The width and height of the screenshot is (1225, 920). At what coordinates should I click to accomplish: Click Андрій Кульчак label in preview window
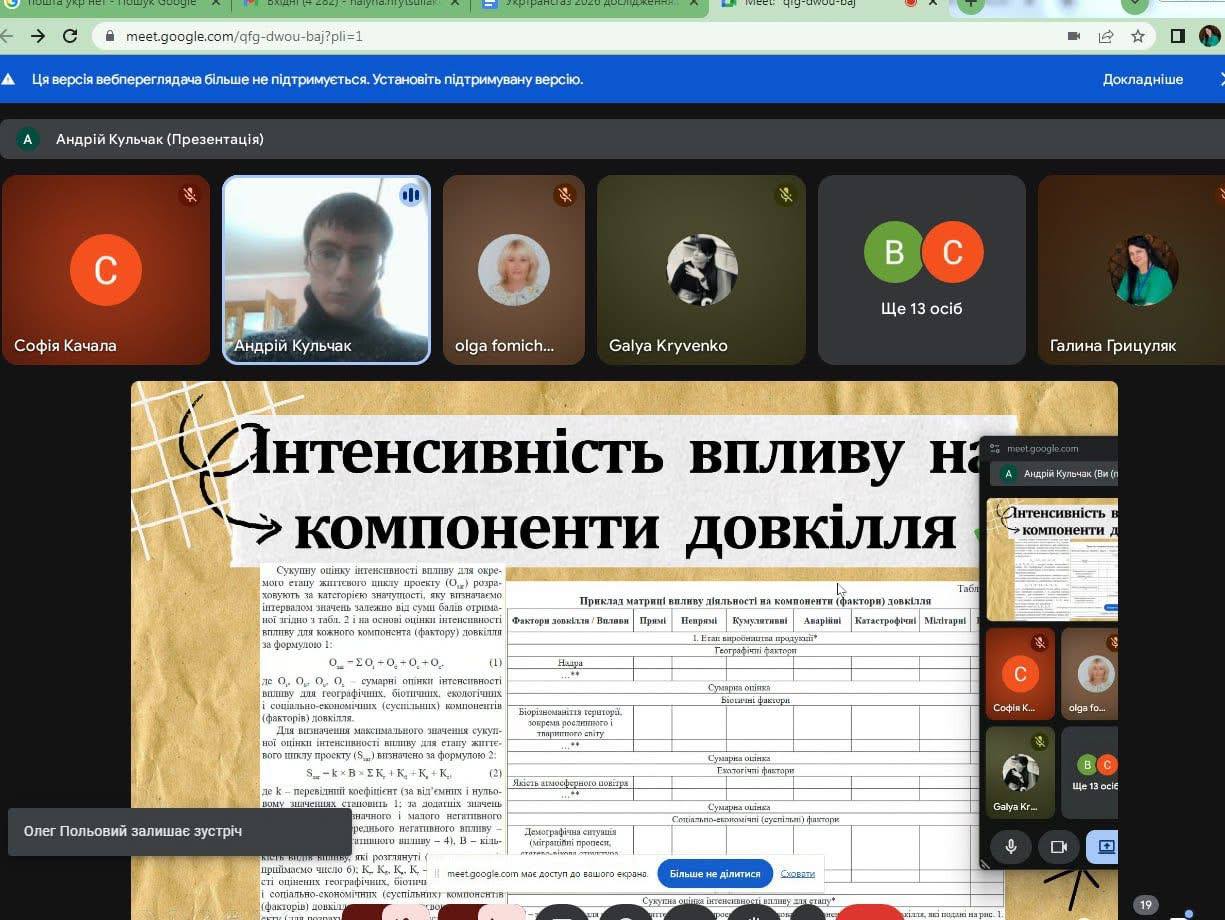(x=1070, y=474)
